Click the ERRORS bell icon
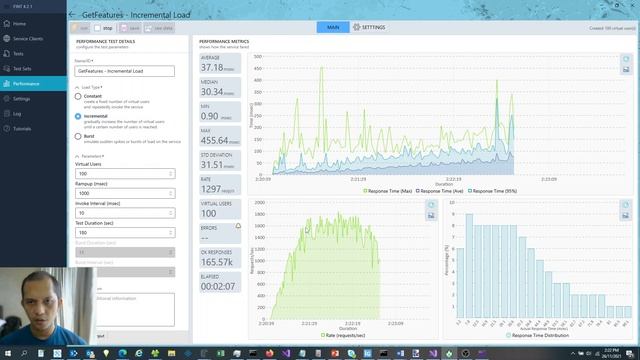The image size is (640, 360). [x=238, y=226]
